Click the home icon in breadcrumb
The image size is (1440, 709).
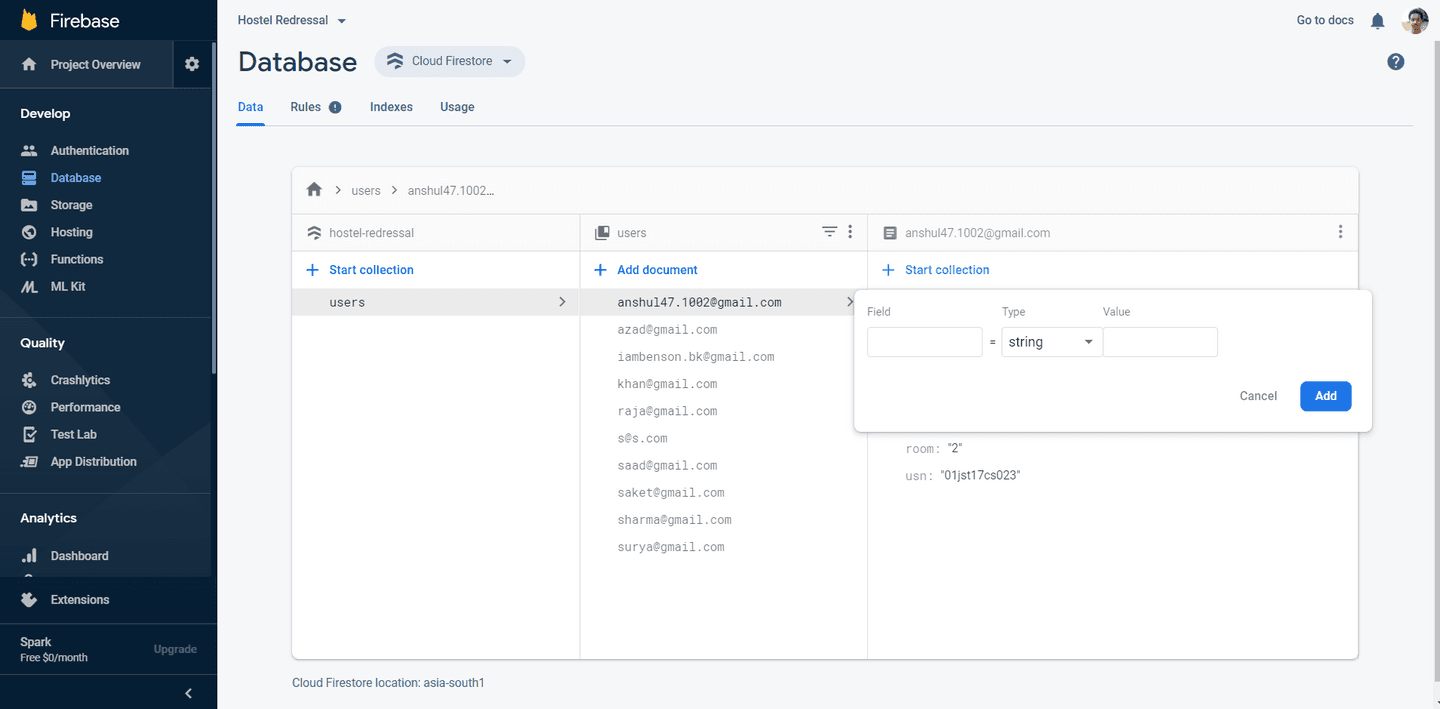[314, 190]
